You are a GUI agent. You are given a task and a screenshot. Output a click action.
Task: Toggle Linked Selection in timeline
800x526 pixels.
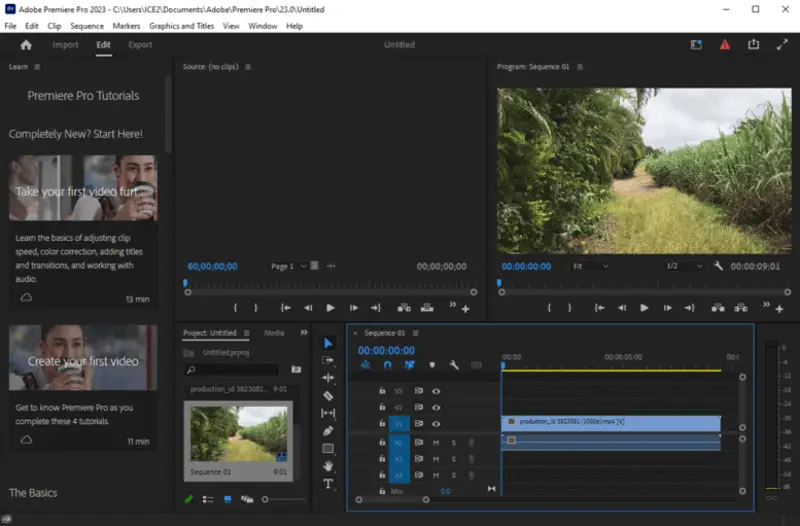[409, 365]
